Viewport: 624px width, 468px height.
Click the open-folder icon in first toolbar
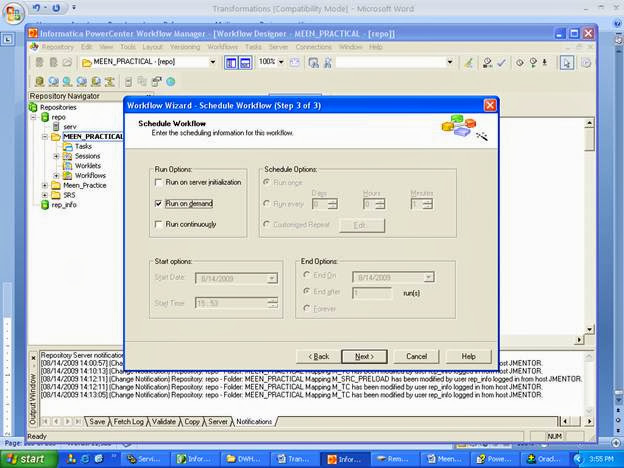[x=67, y=62]
